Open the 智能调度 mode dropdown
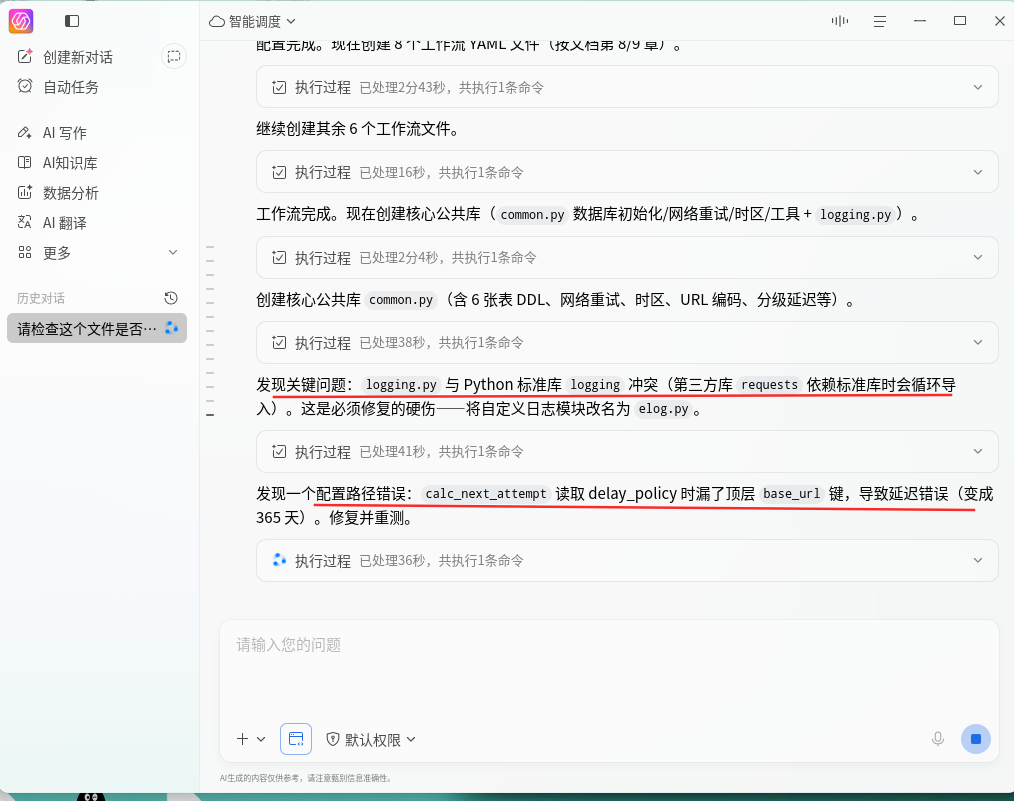1014x801 pixels. pyautogui.click(x=252, y=21)
